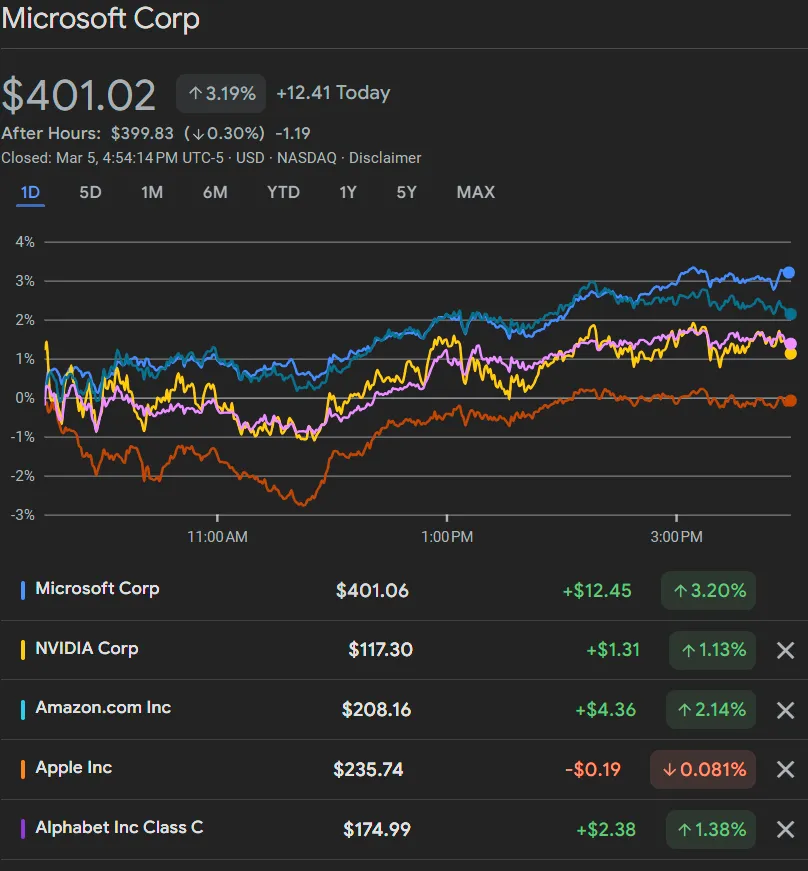808x871 pixels.
Task: Click the orange Apple line endpoint dot
Action: pyautogui.click(x=789, y=400)
